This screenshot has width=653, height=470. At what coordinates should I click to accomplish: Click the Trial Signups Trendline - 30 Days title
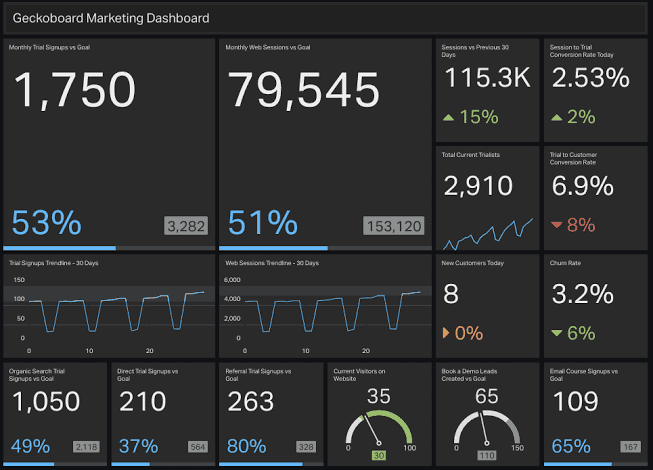point(54,263)
